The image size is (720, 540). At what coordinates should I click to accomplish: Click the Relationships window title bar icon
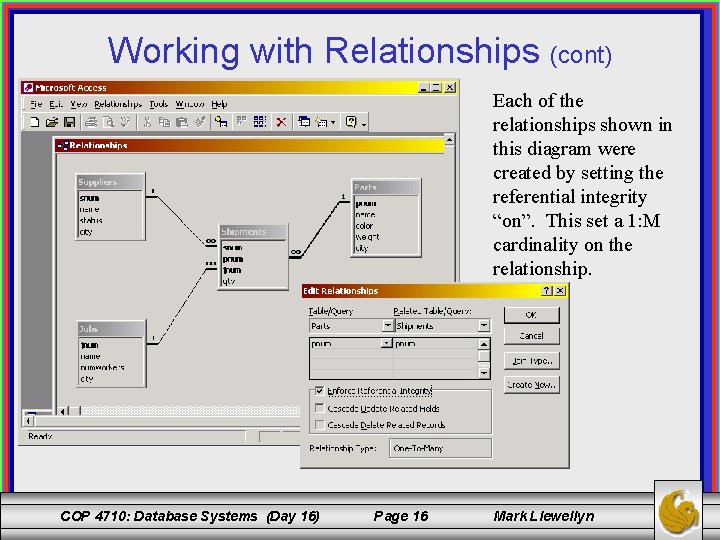[x=62, y=146]
